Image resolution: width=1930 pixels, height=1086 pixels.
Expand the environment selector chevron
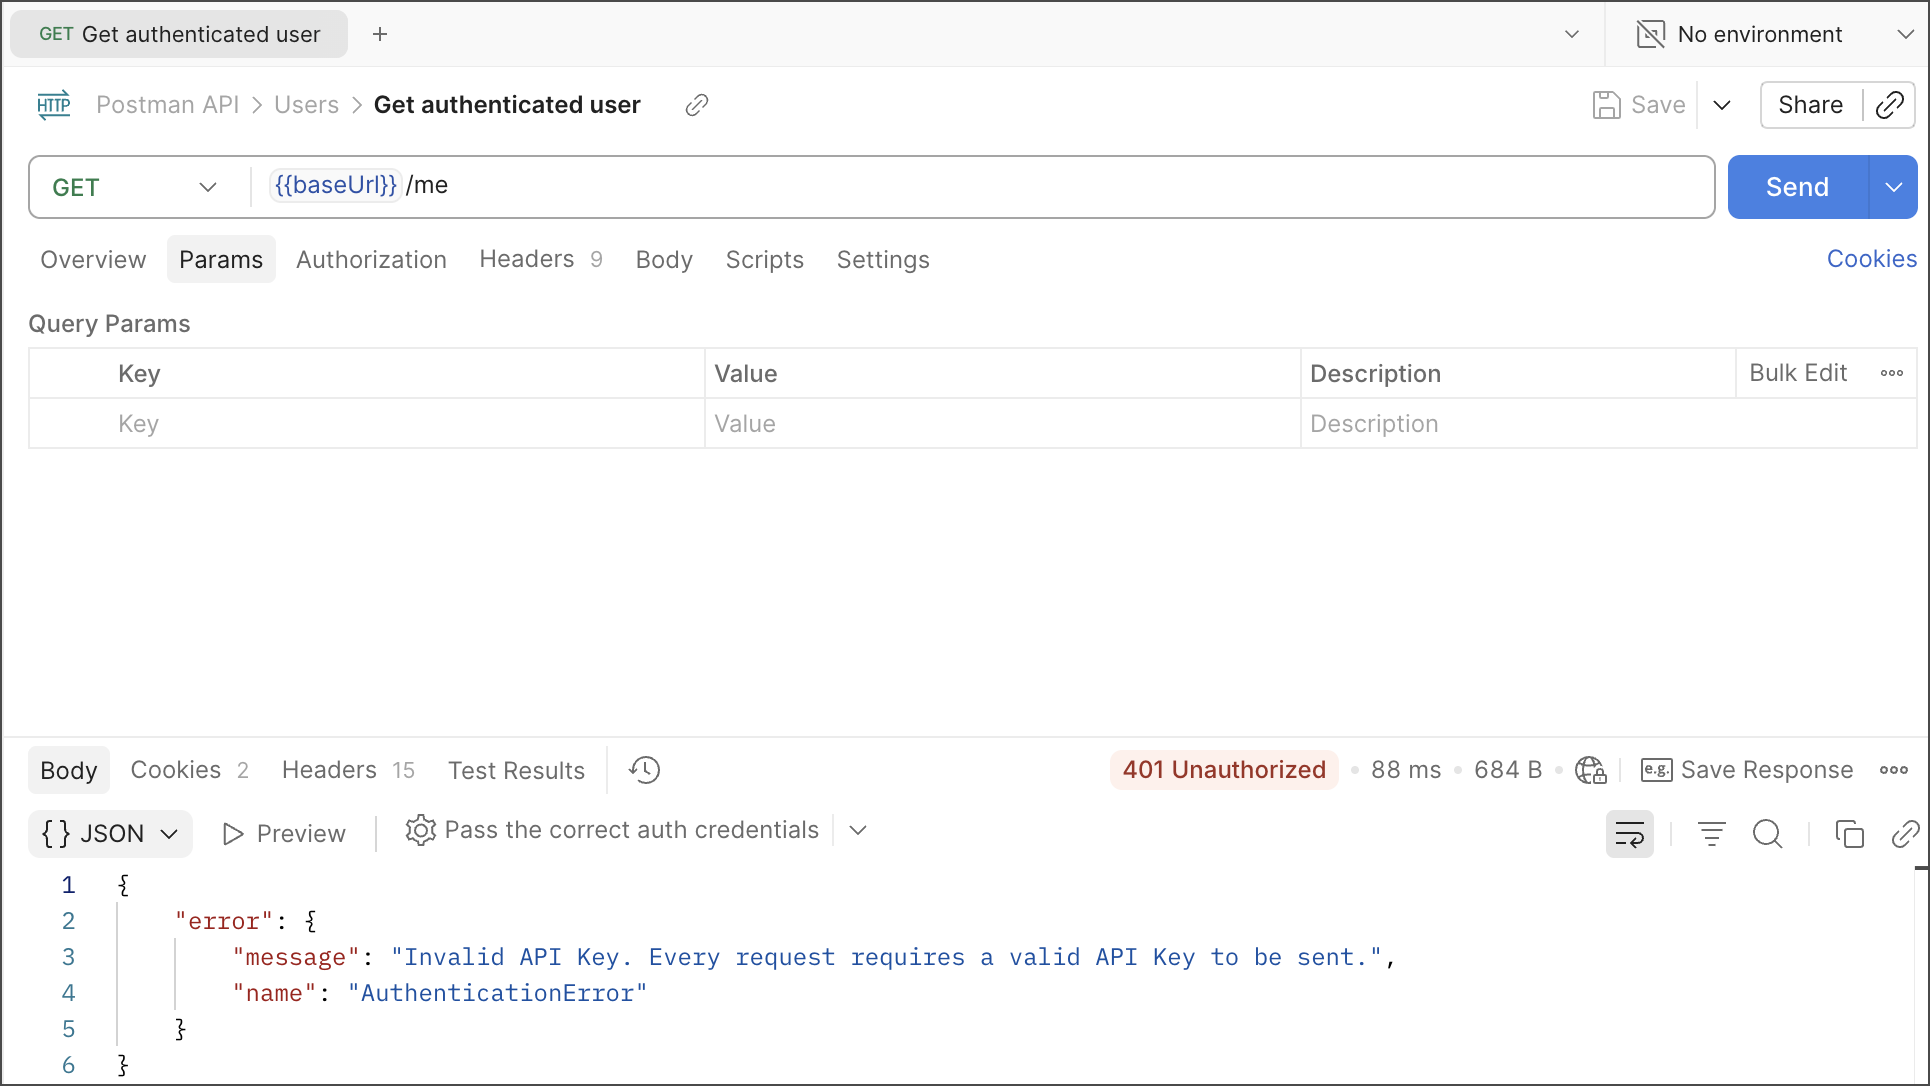pyautogui.click(x=1905, y=34)
